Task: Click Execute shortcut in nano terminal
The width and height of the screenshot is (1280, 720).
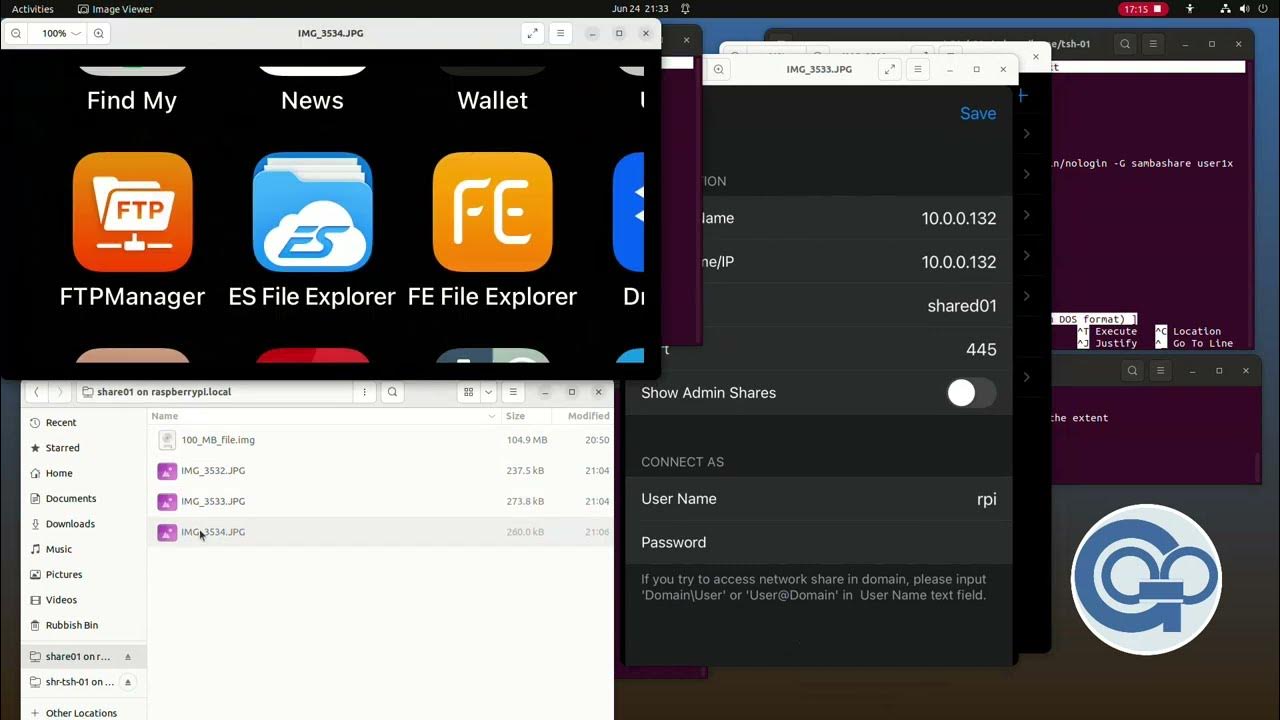Action: (x=1115, y=331)
